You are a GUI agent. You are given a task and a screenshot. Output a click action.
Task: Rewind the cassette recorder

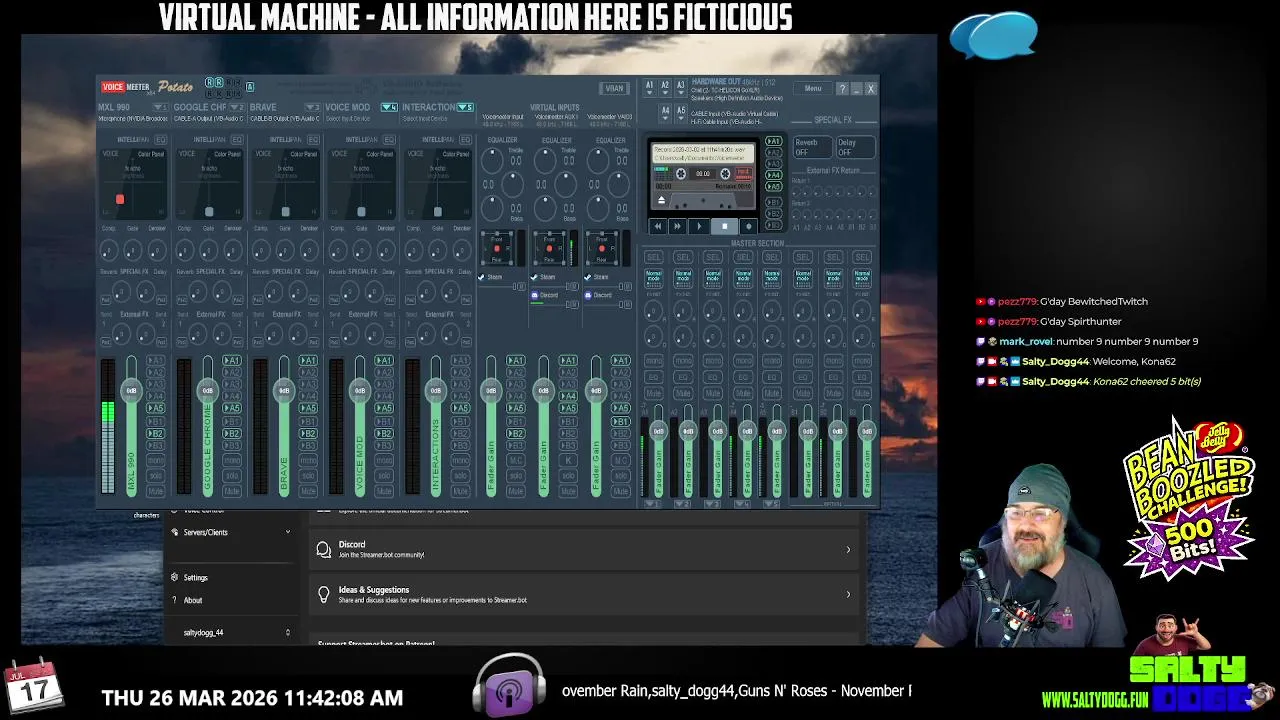tap(656, 227)
